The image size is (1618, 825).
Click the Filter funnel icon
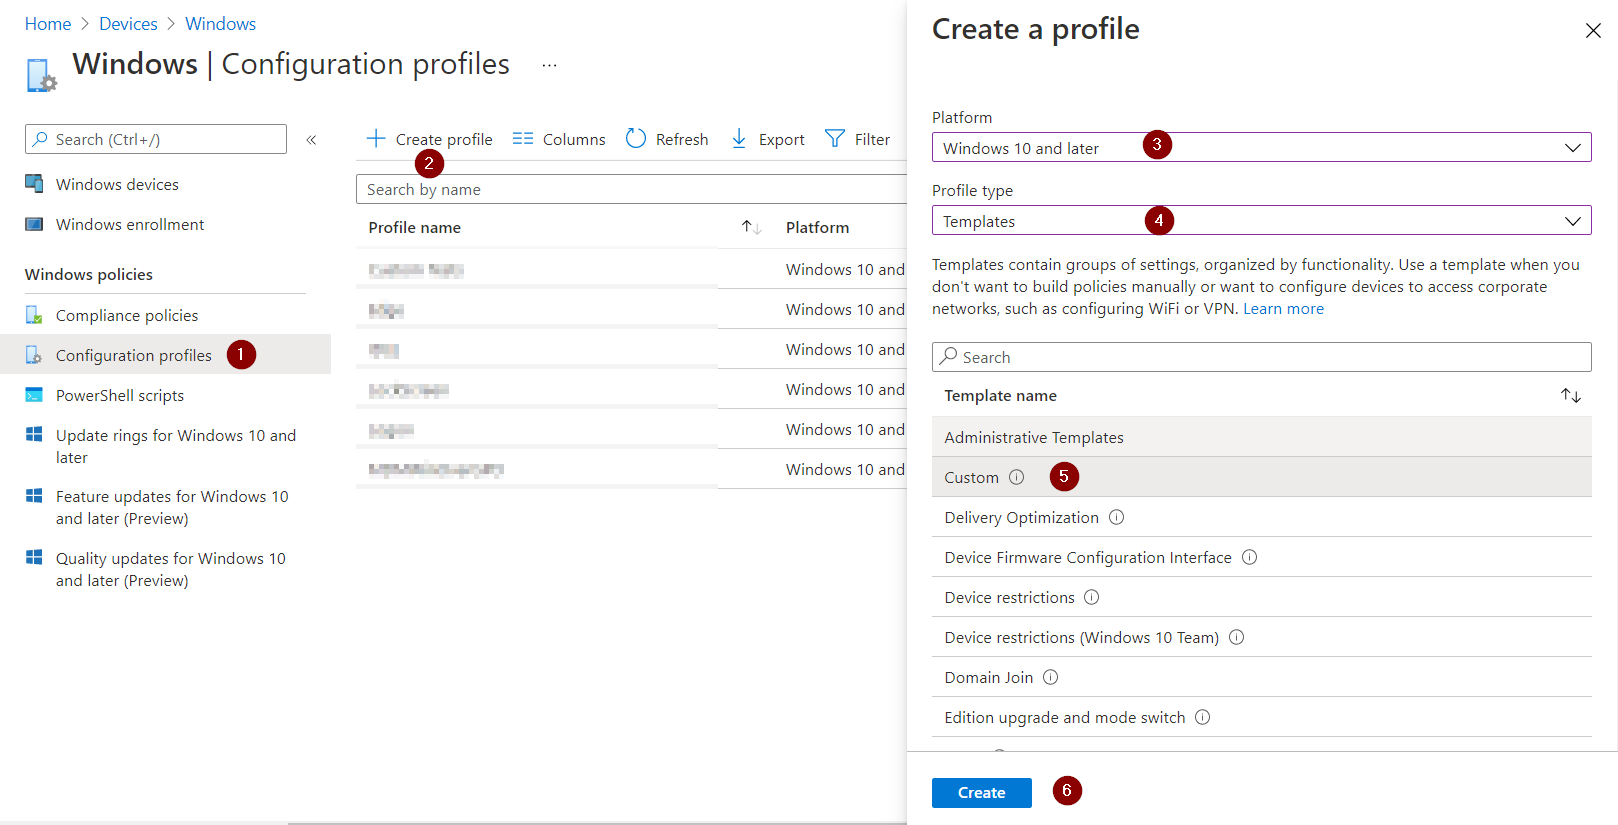(x=835, y=138)
